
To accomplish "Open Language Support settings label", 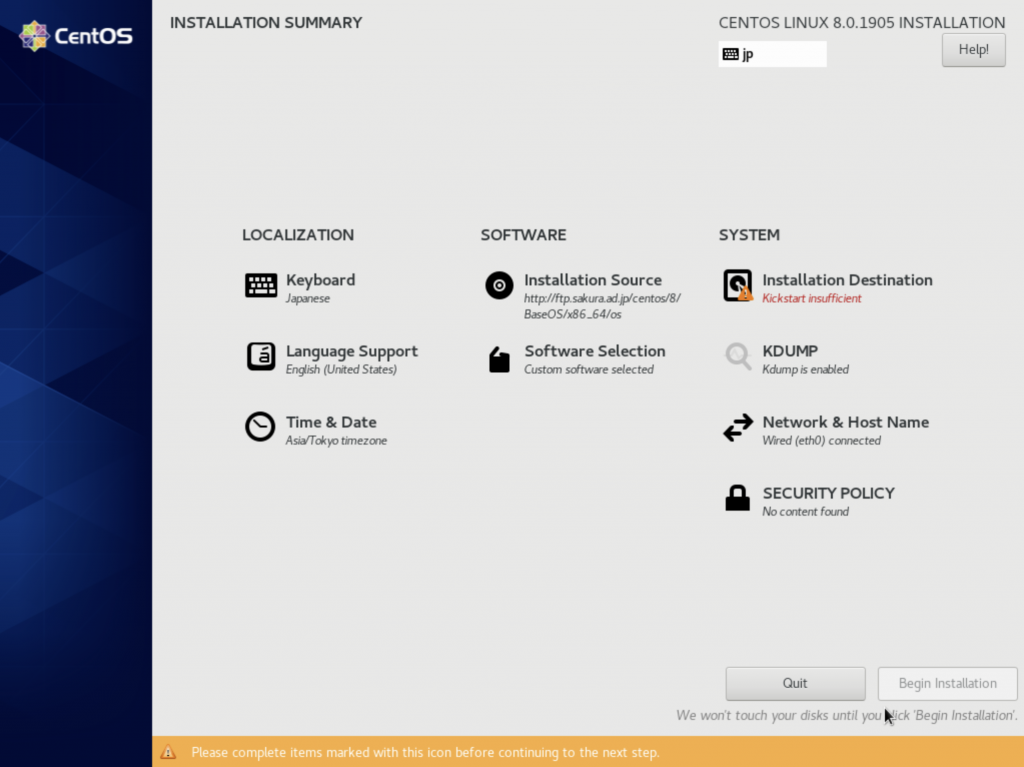I will tap(351, 351).
